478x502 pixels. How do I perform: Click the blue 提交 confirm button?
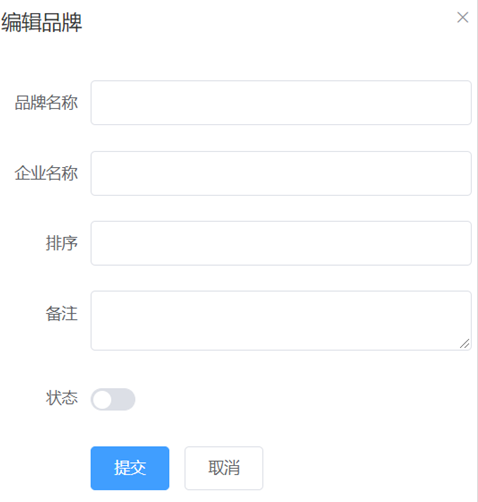(130, 468)
